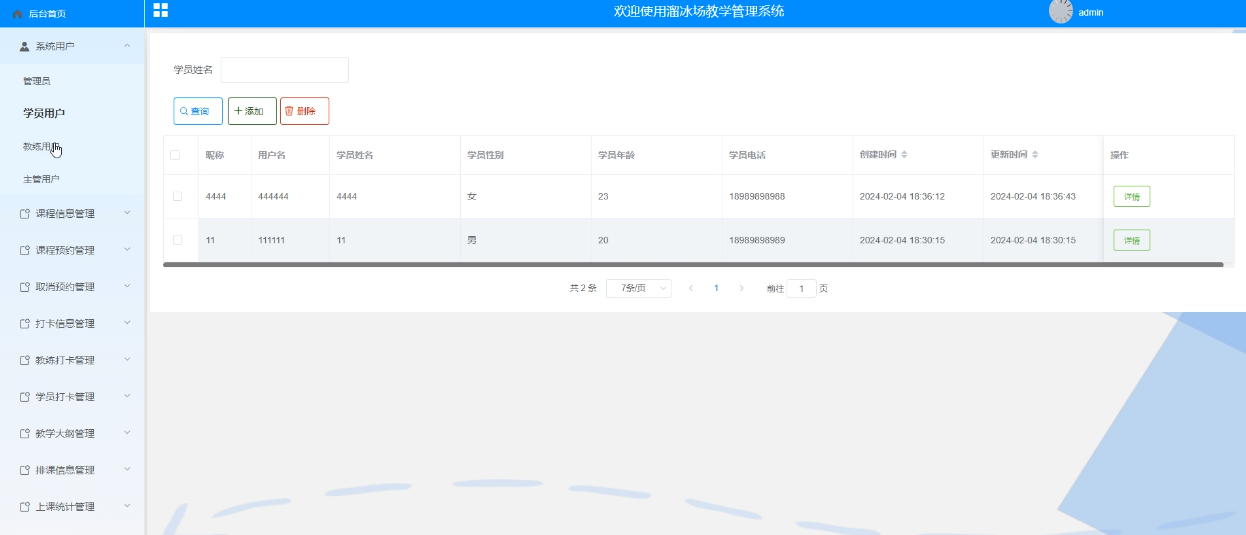
Task: Go to previous page with left arrow
Action: (x=690, y=288)
